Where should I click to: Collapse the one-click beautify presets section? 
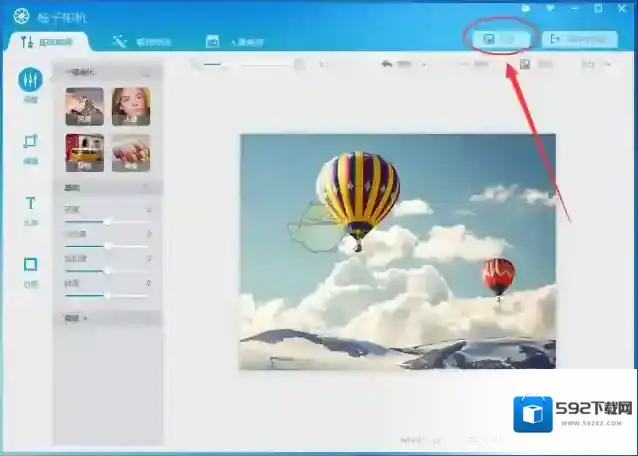[146, 73]
